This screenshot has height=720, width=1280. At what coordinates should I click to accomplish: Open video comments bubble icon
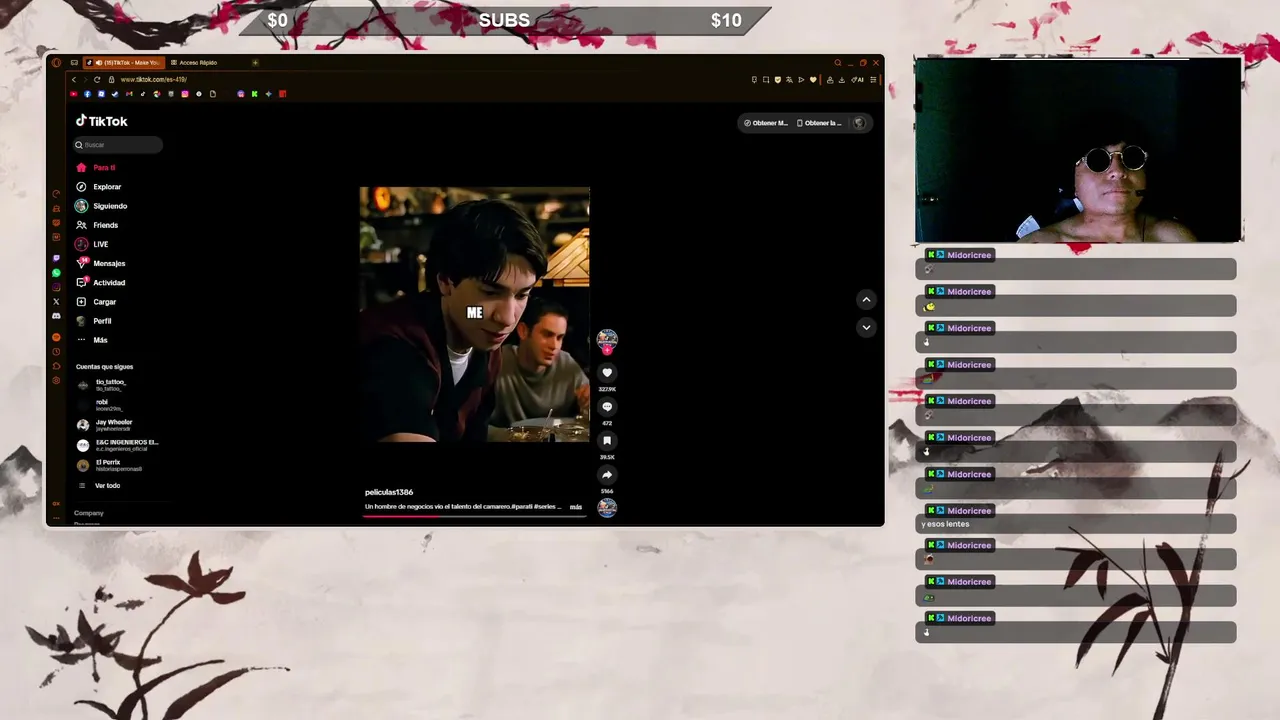607,407
